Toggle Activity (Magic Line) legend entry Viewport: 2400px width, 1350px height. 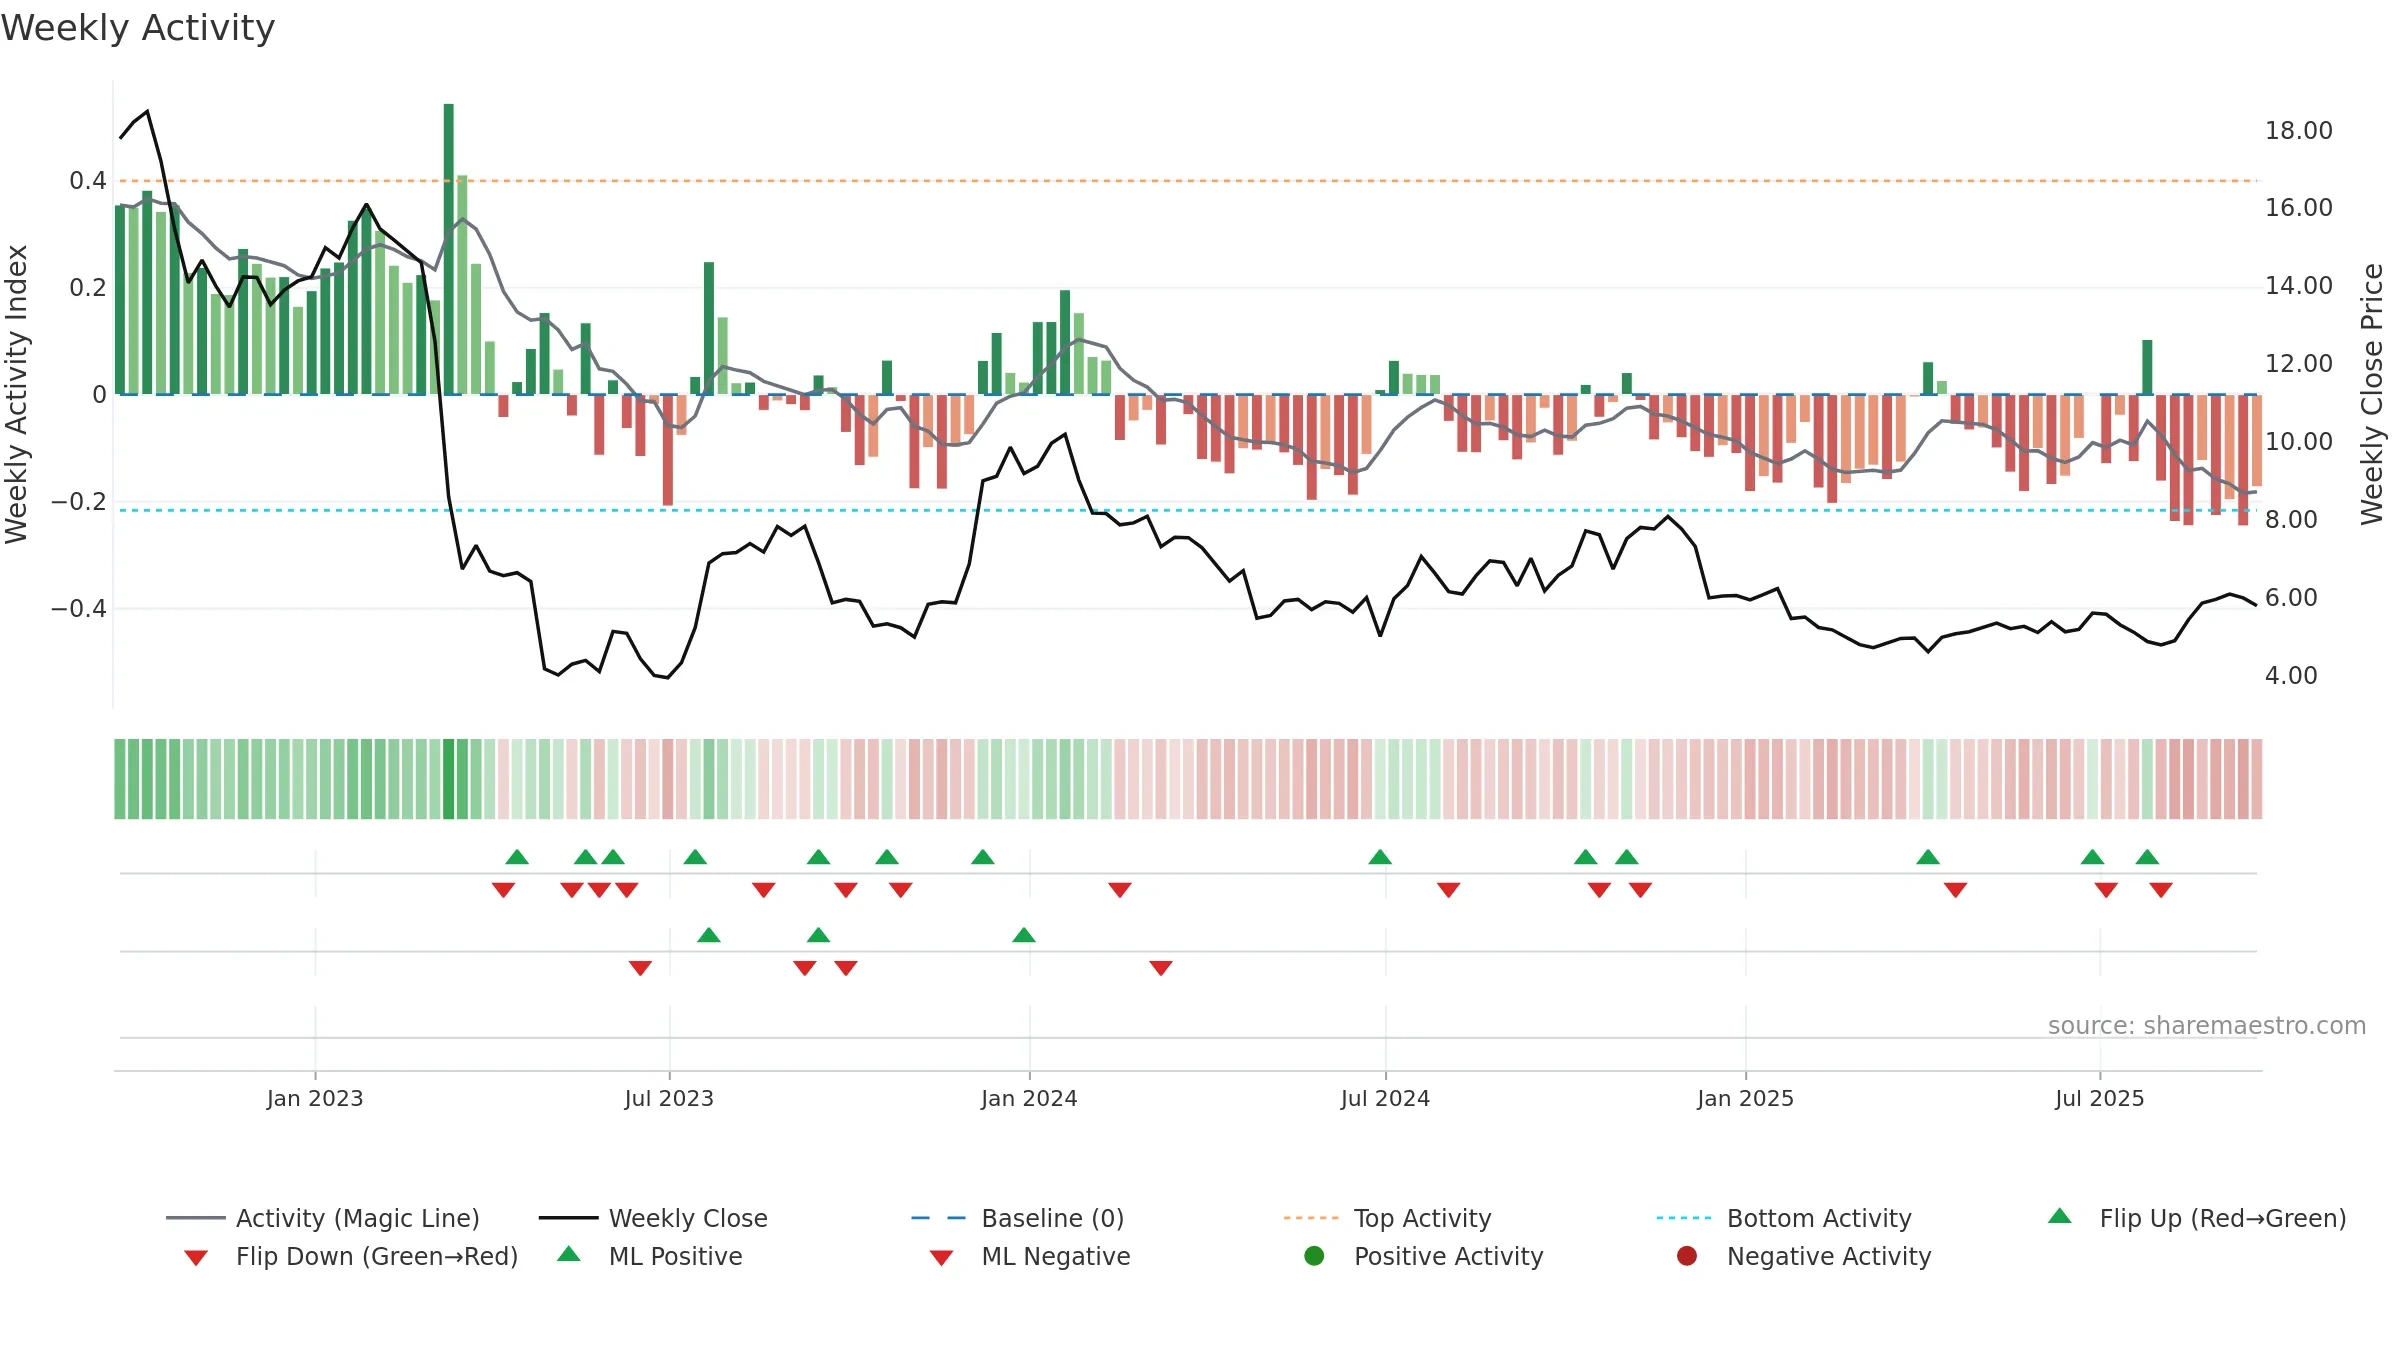[322, 1218]
